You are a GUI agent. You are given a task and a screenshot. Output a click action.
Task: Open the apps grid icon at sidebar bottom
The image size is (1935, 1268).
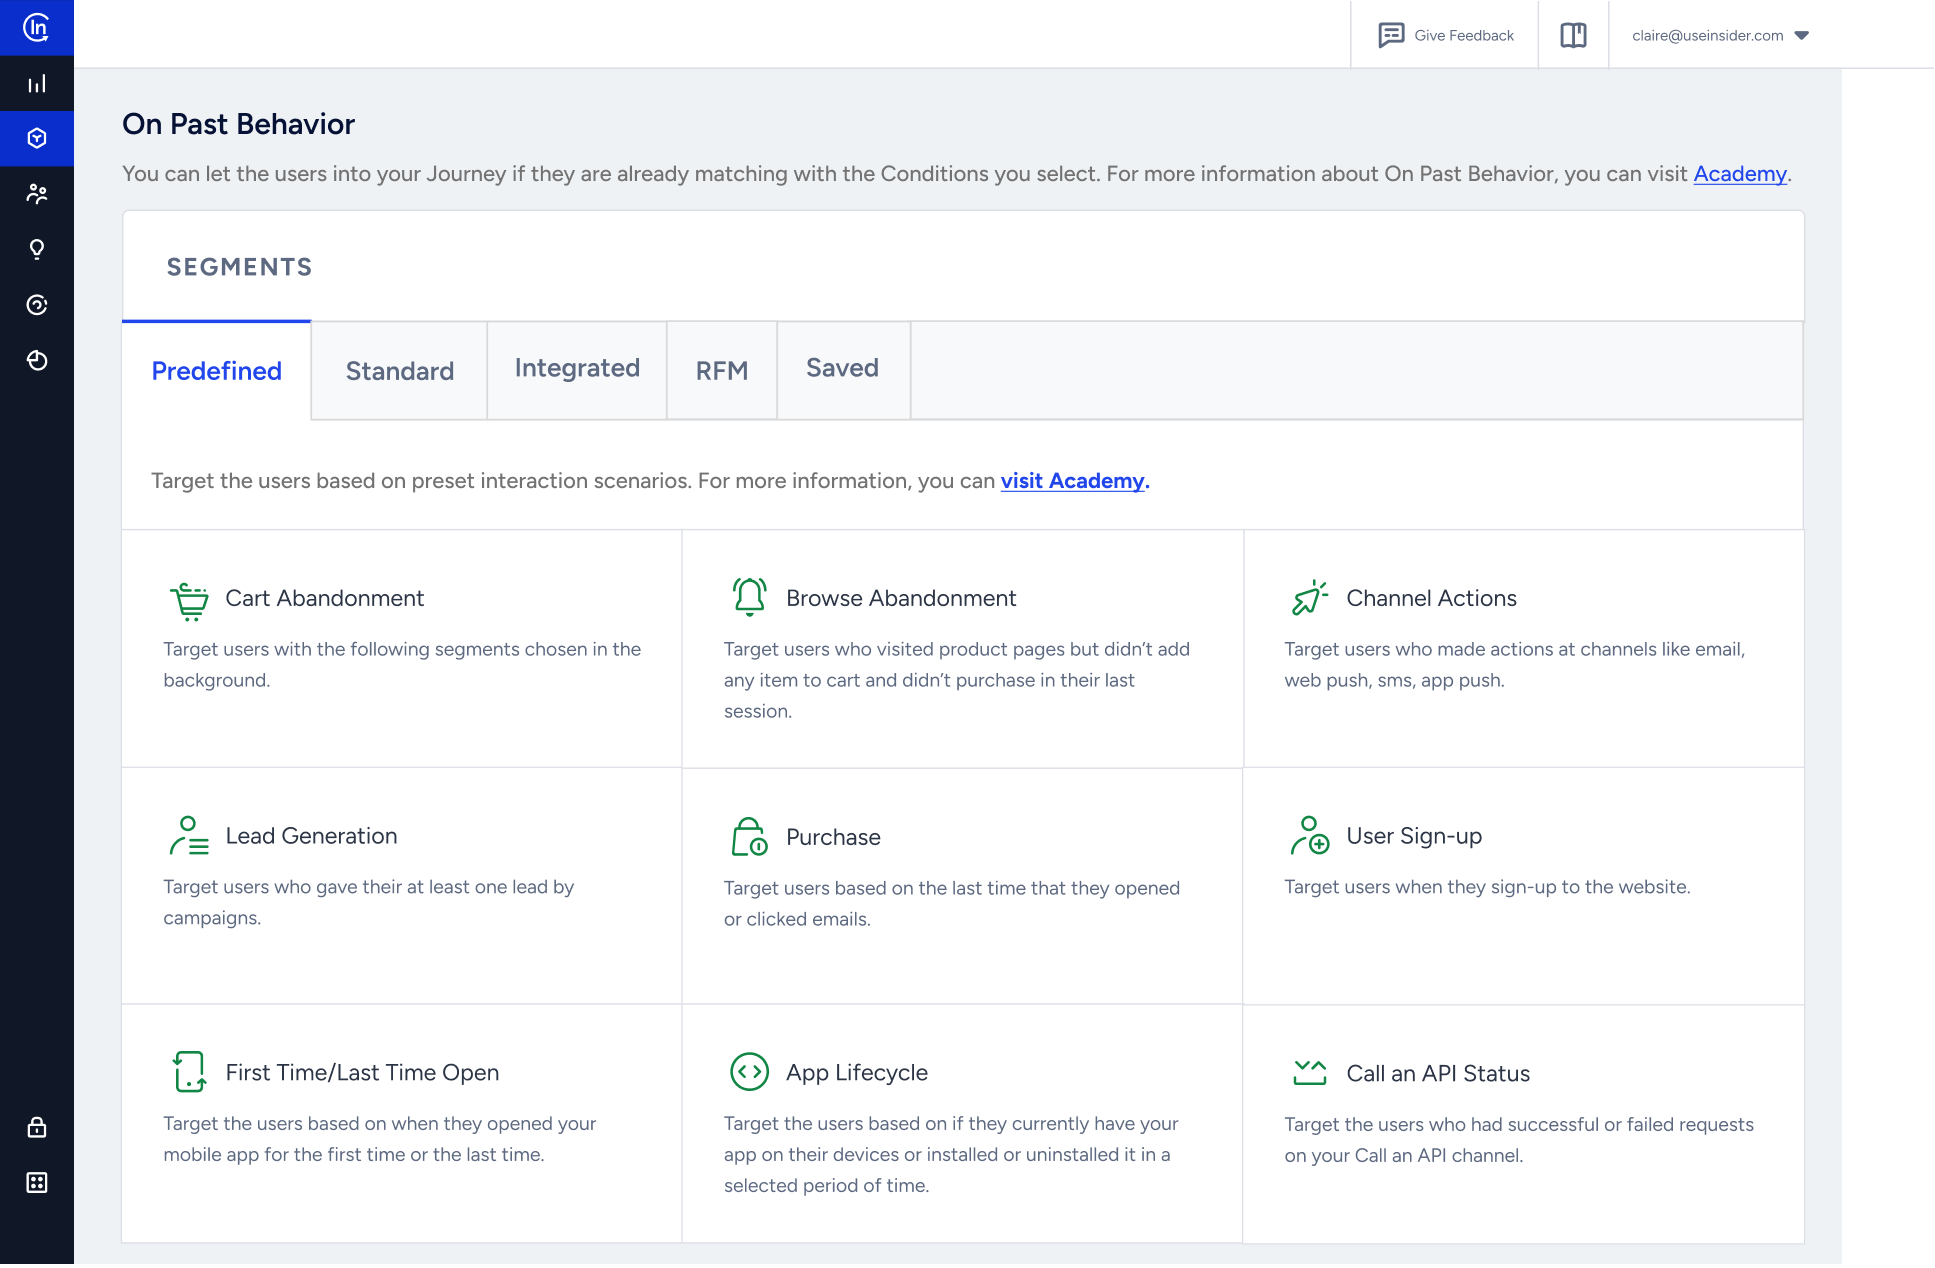point(36,1182)
